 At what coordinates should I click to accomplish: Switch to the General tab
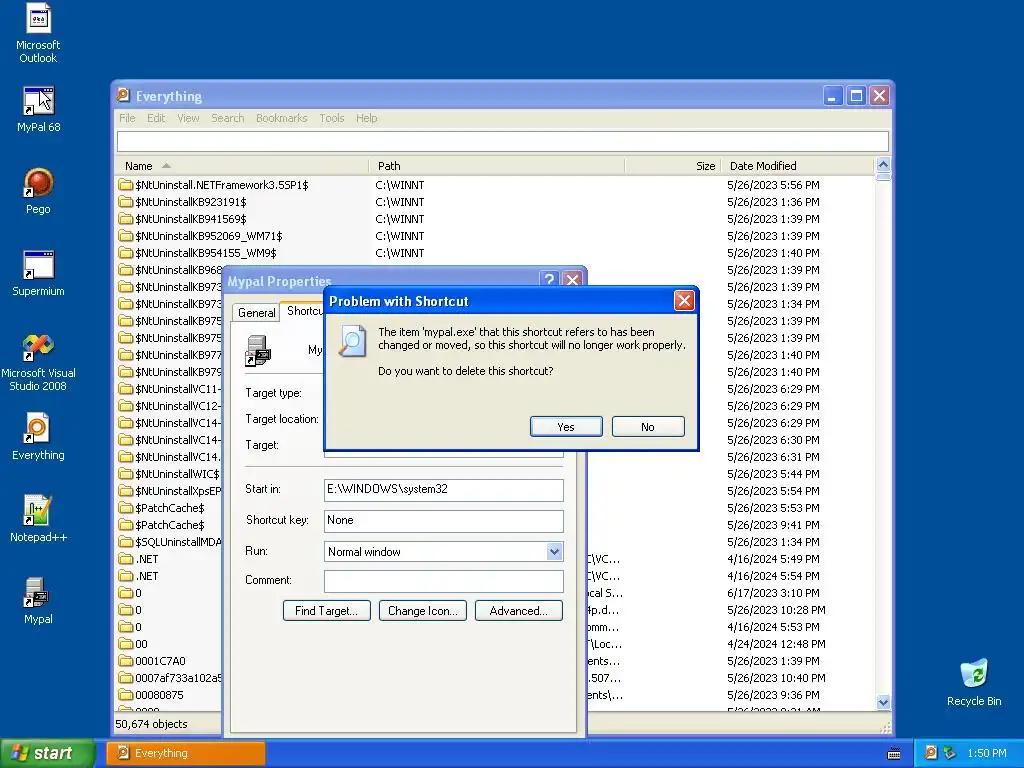click(x=256, y=313)
